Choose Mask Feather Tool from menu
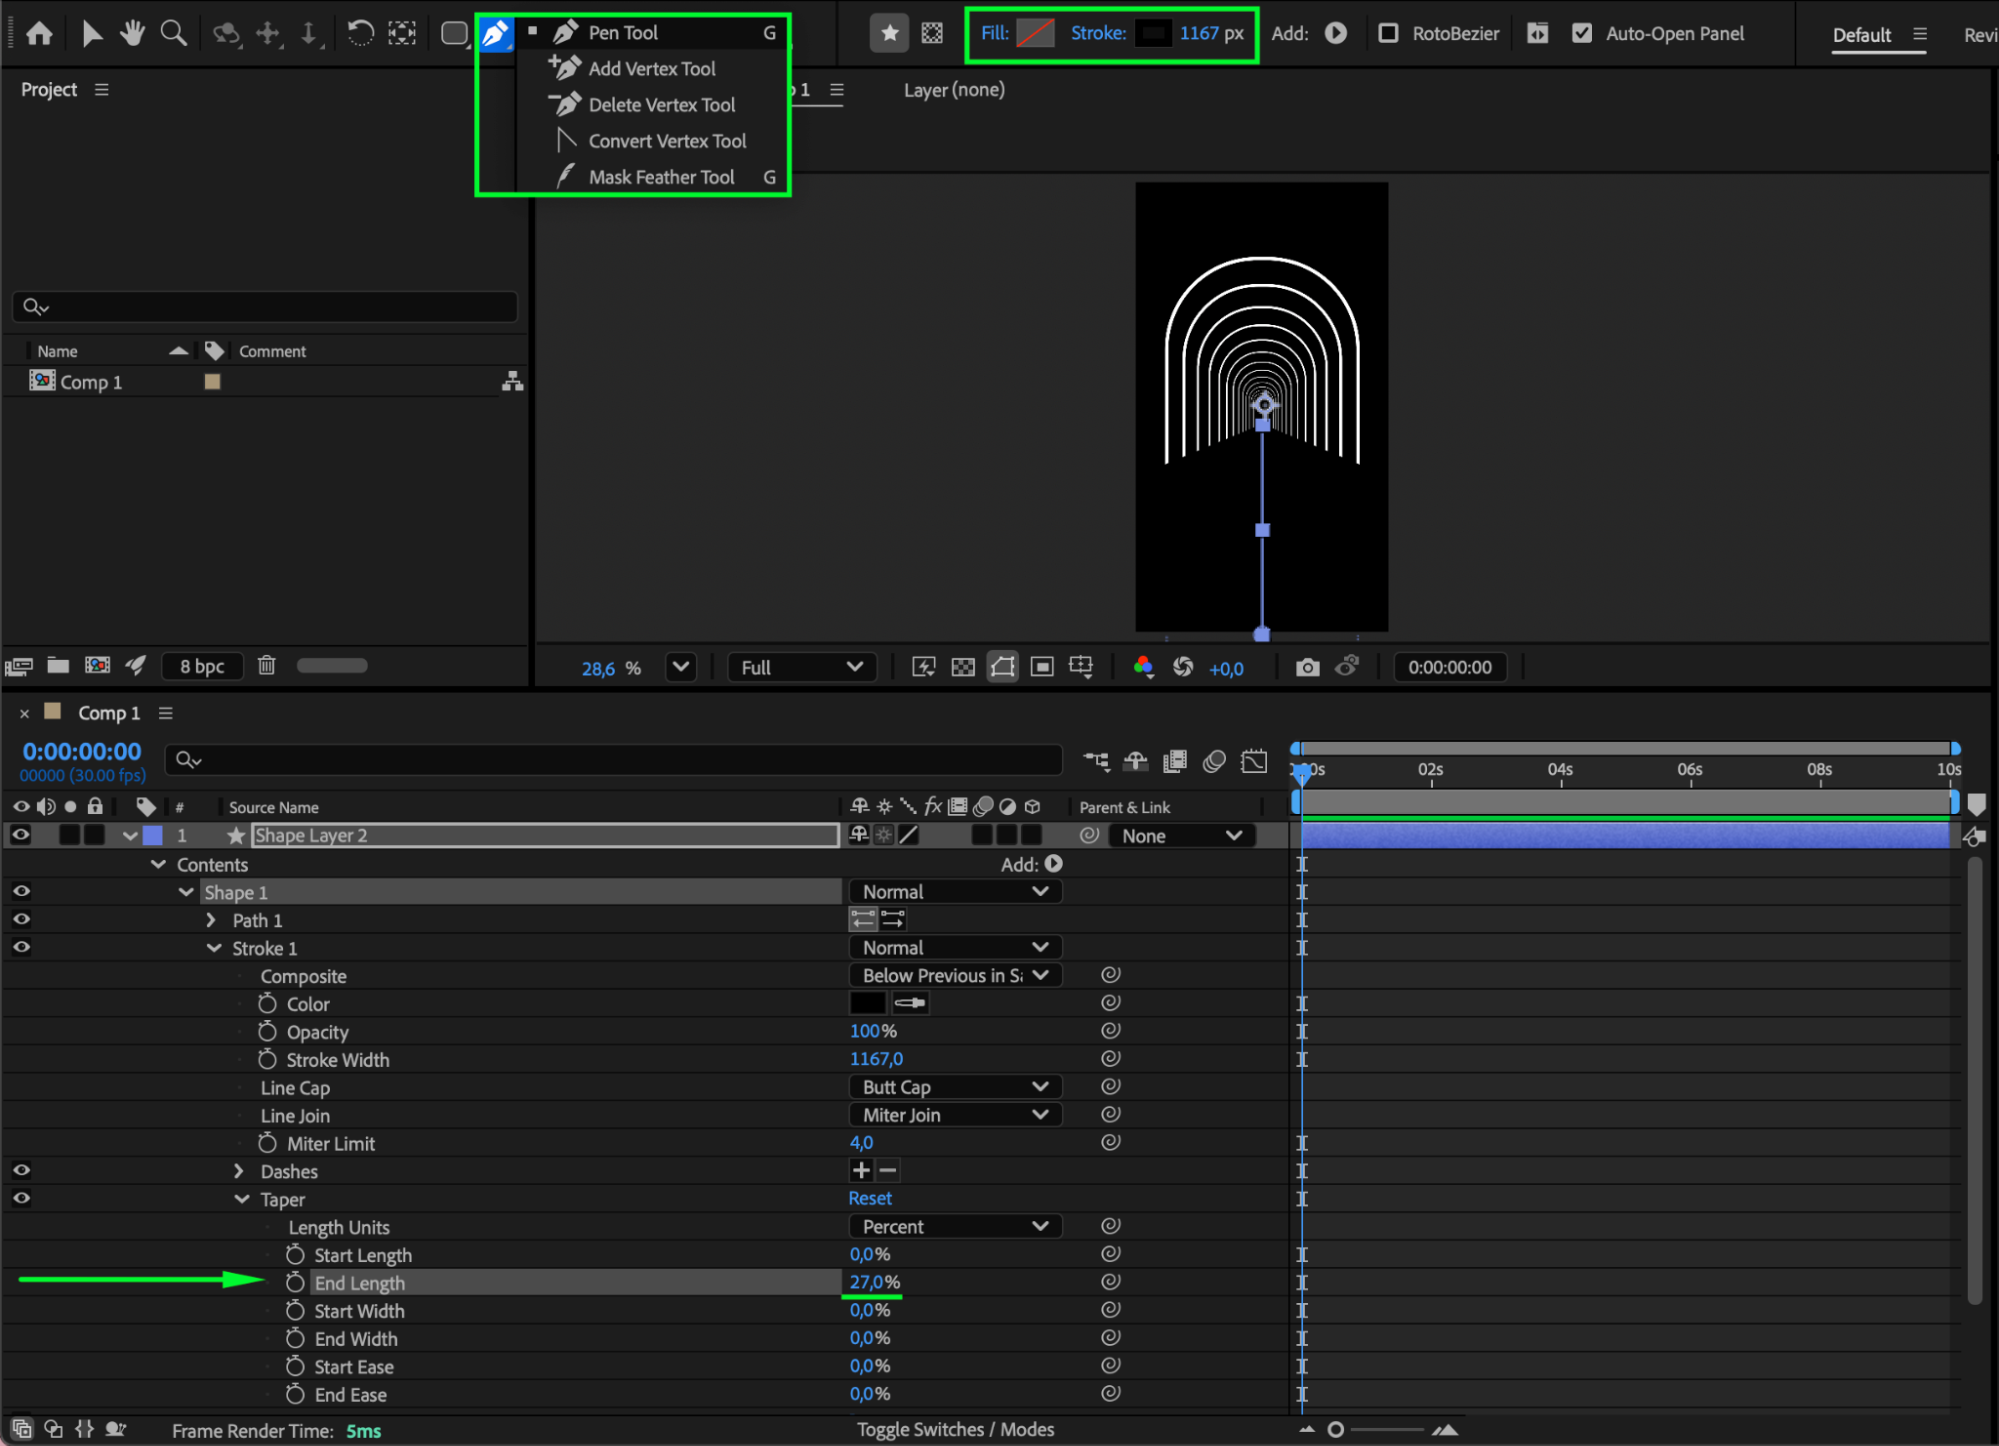Viewport: 1999px width, 1446px height. coord(661,177)
